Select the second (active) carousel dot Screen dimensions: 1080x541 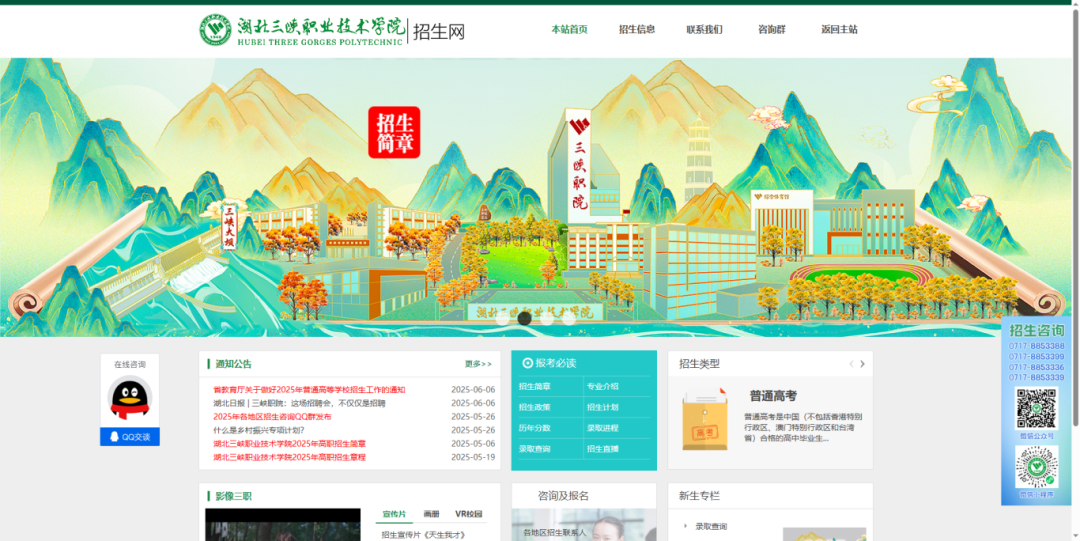525,319
